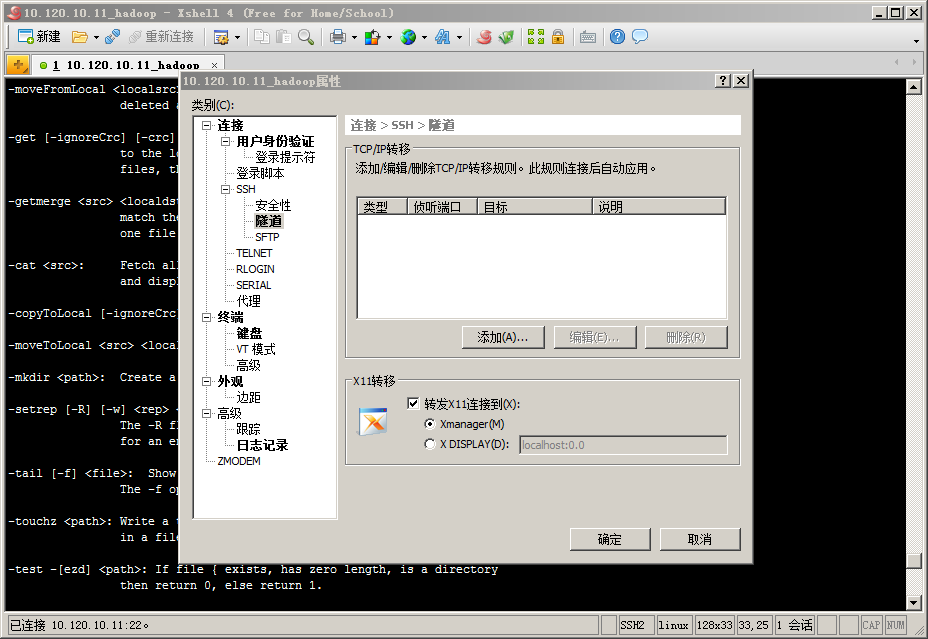The height and width of the screenshot is (639, 928).
Task: Click the 侦听端口 column header
Action: click(x=443, y=206)
